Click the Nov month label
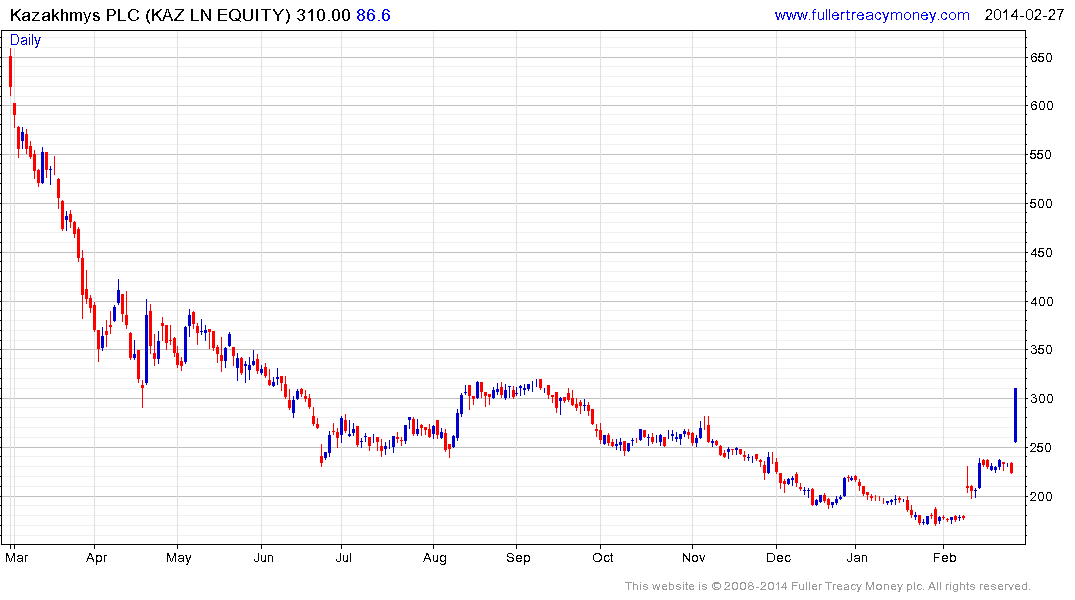 point(693,557)
